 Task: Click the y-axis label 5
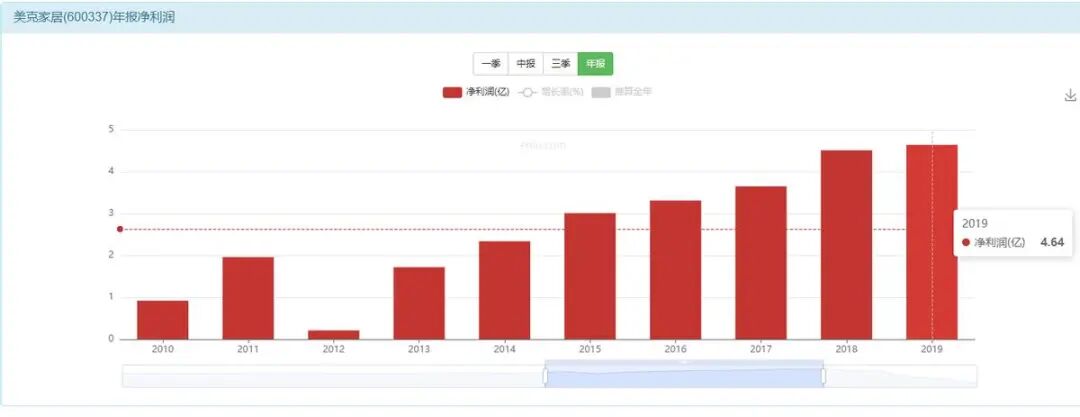pos(112,130)
